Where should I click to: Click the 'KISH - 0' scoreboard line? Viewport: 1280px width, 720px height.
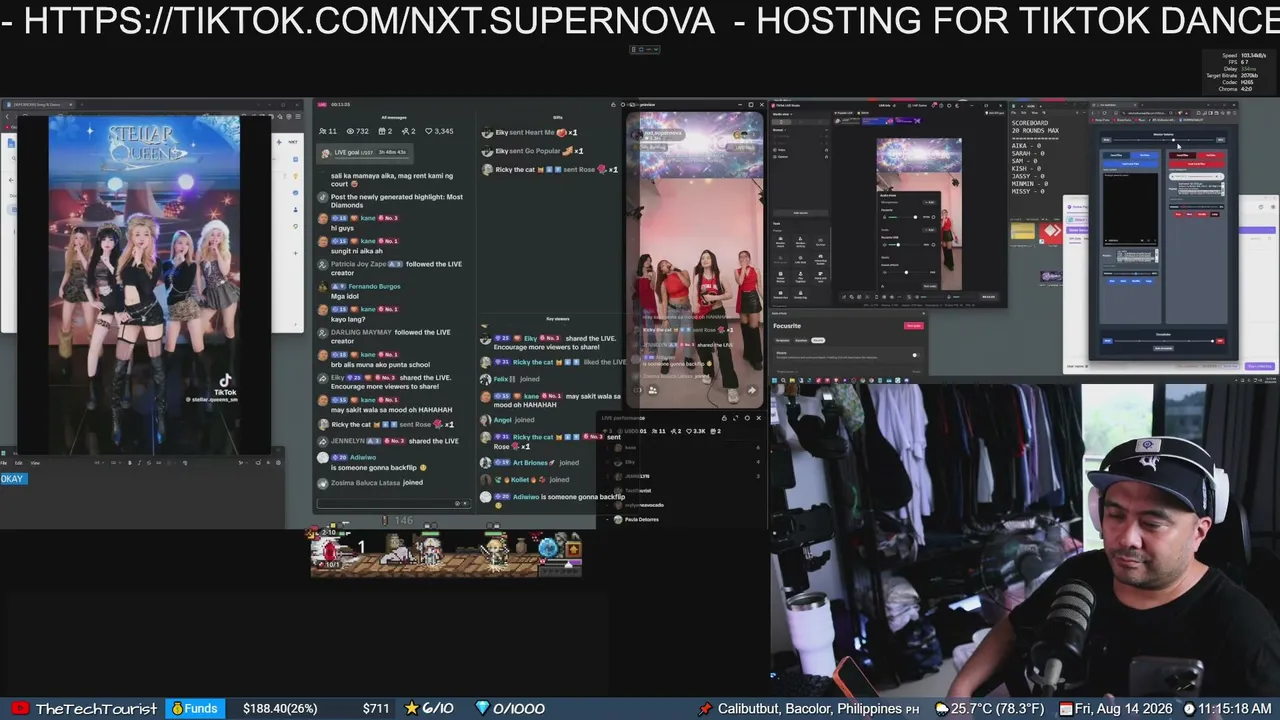1028,169
